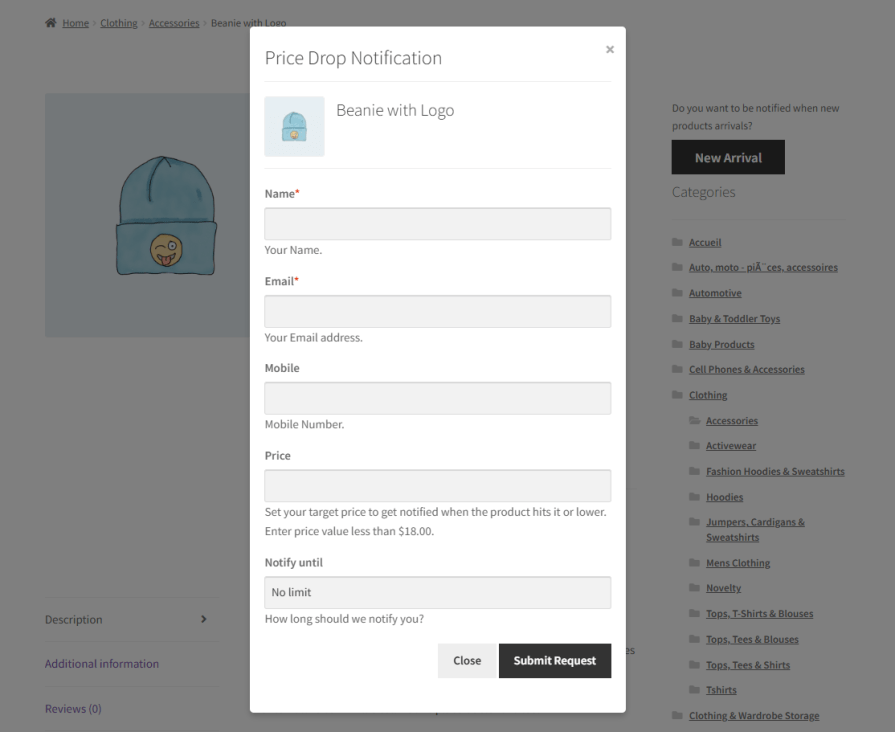The width and height of the screenshot is (895, 732).
Task: Open the Notify until dropdown
Action: [x=437, y=592]
